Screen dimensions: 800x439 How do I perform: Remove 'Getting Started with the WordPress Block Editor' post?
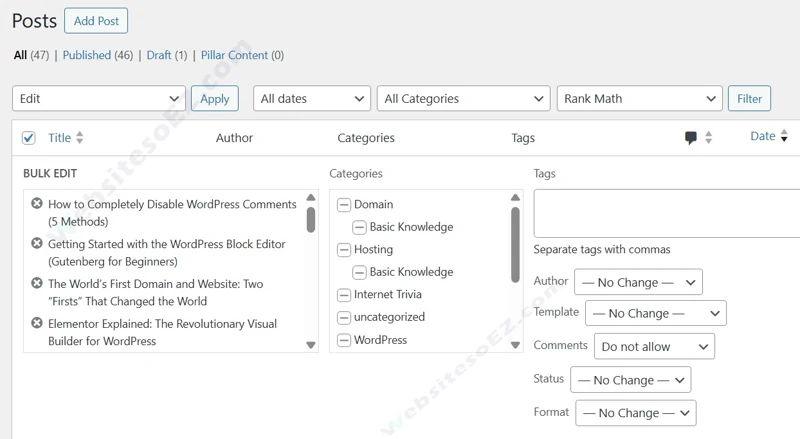(x=37, y=244)
